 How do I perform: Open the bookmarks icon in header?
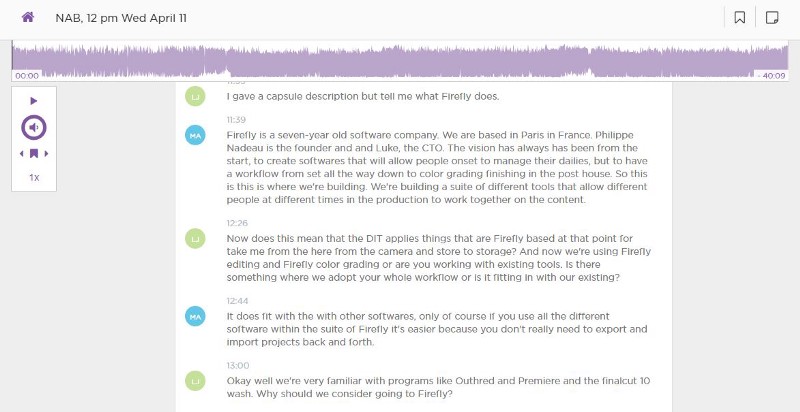pos(739,18)
